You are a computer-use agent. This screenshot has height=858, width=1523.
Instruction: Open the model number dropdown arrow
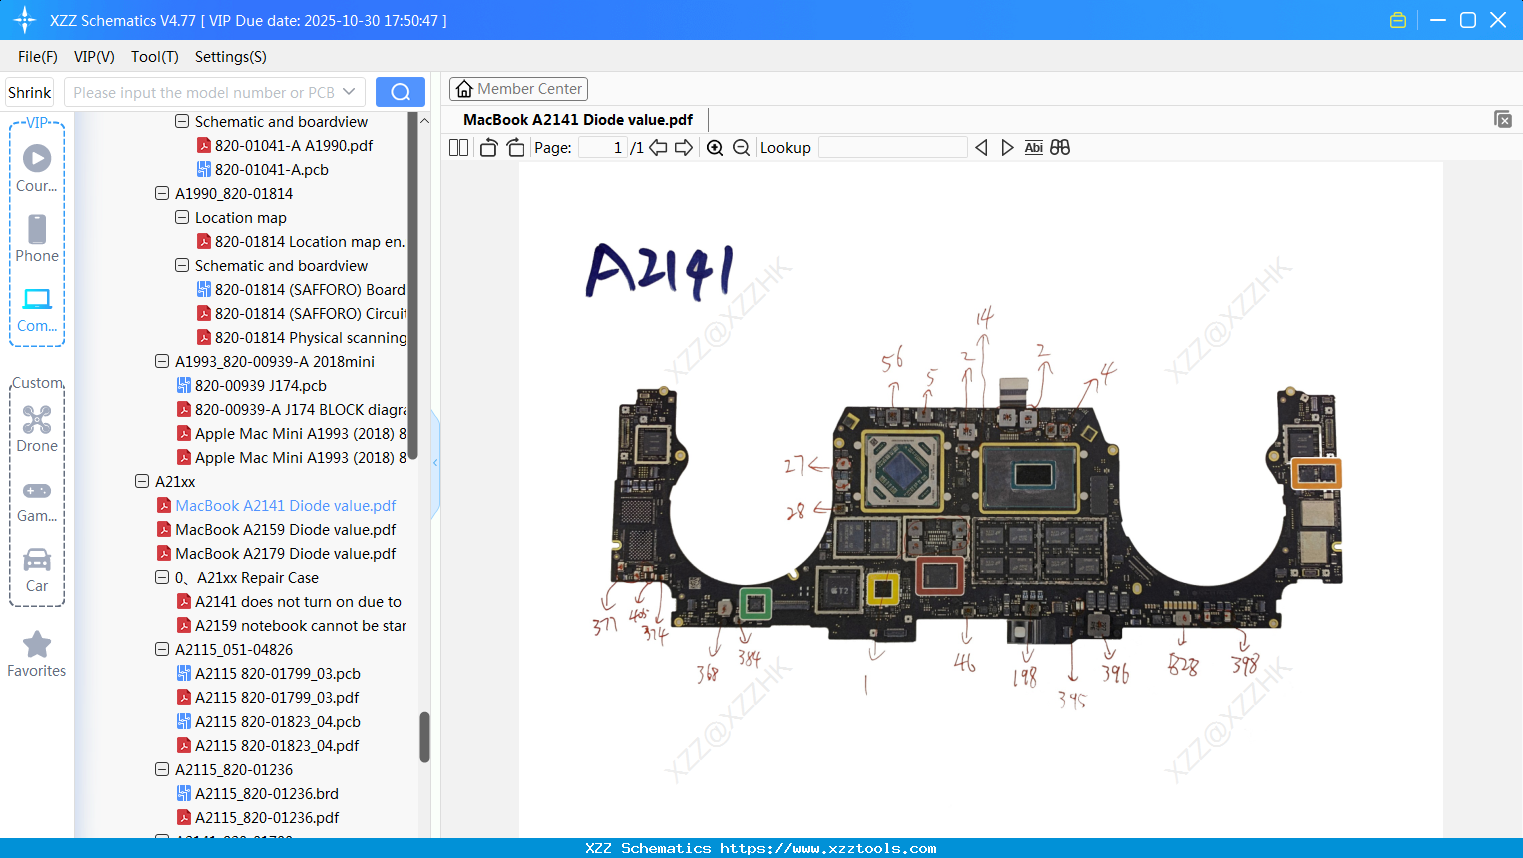349,92
